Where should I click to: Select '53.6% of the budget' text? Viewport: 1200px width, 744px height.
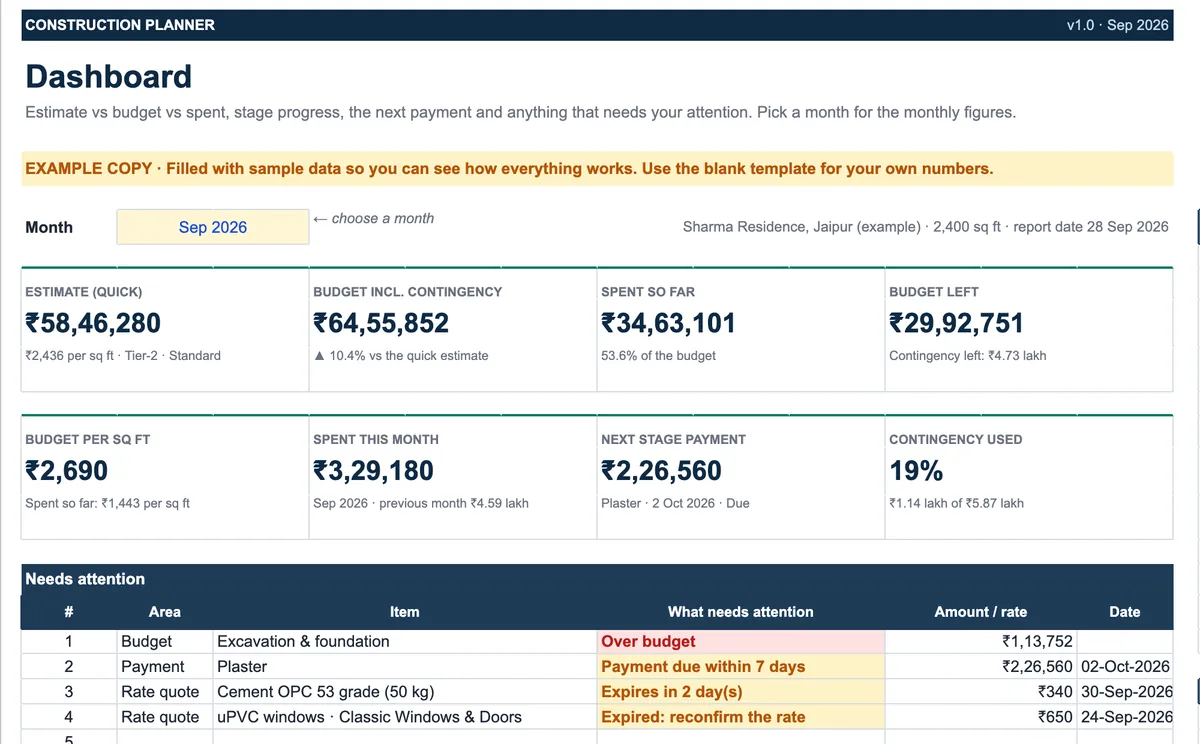pos(658,355)
